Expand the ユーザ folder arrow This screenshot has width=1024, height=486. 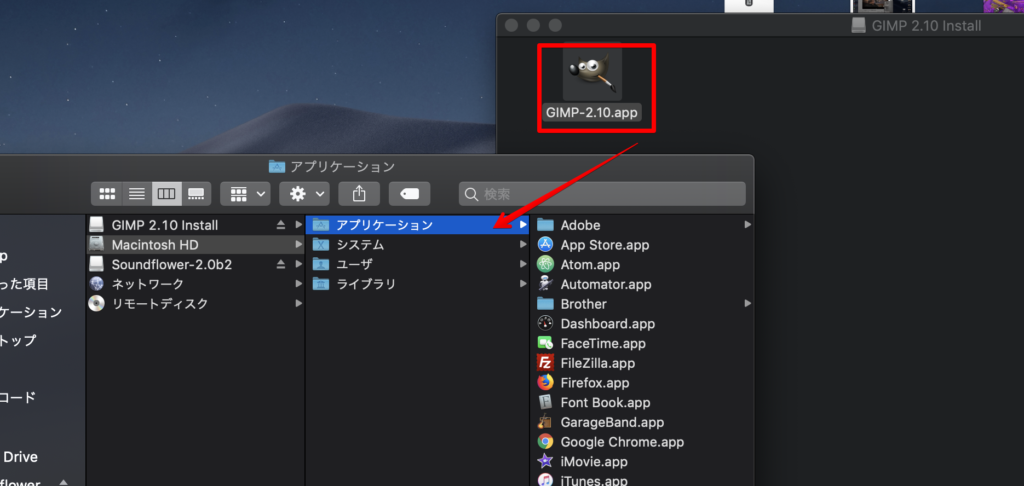[522, 264]
